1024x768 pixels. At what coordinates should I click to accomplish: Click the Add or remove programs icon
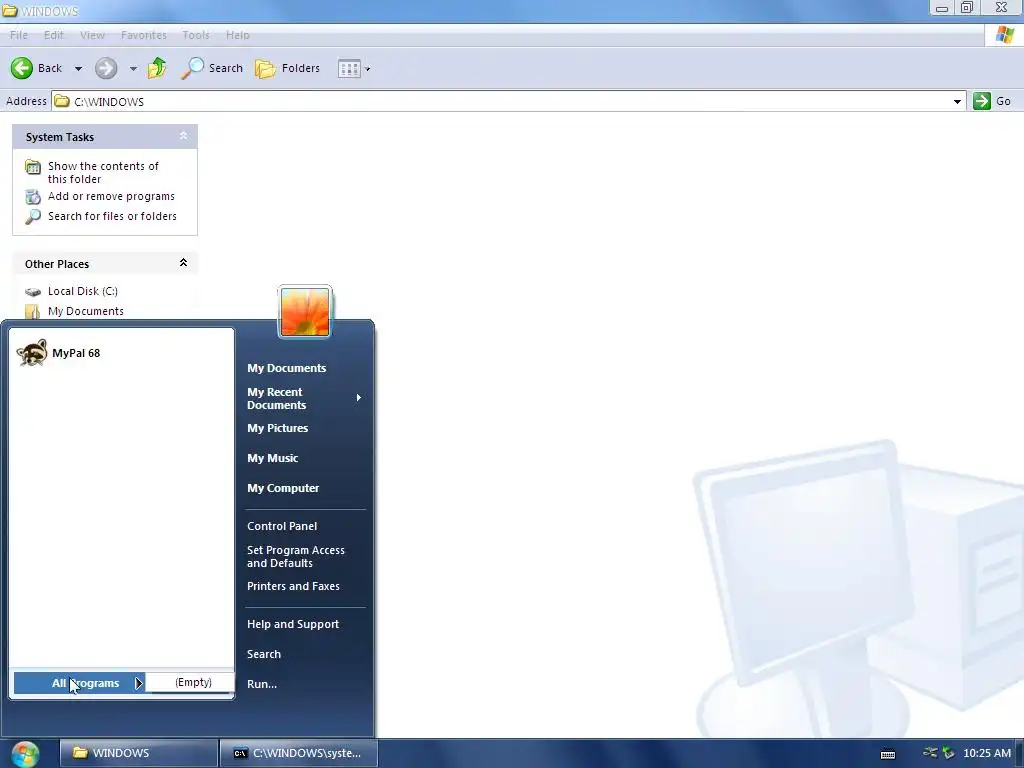pyautogui.click(x=33, y=197)
